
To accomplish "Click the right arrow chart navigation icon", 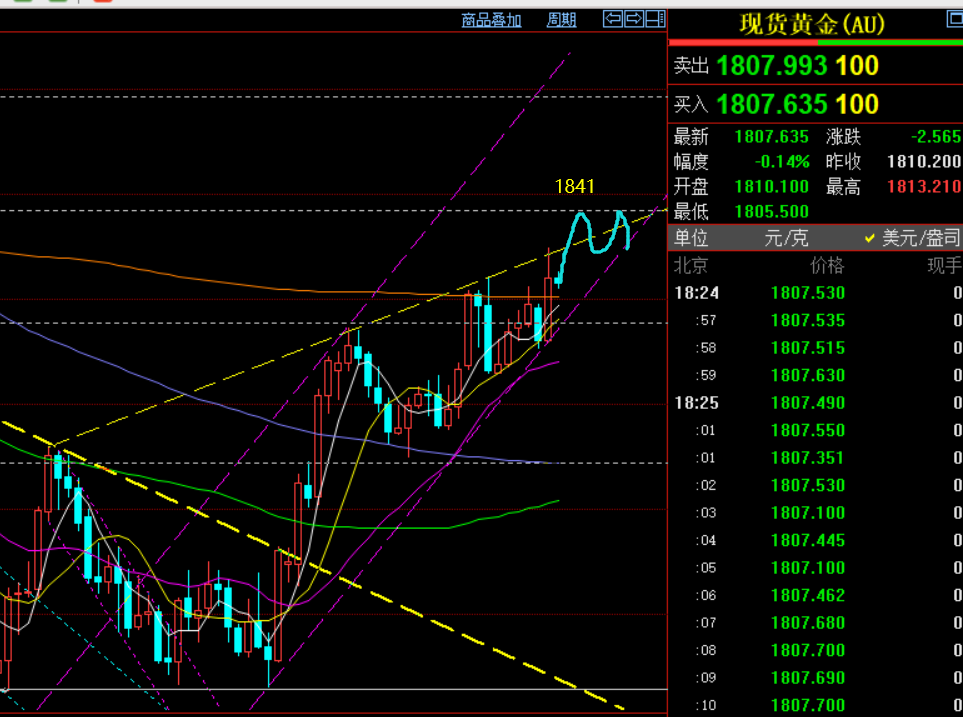I will click(x=634, y=19).
